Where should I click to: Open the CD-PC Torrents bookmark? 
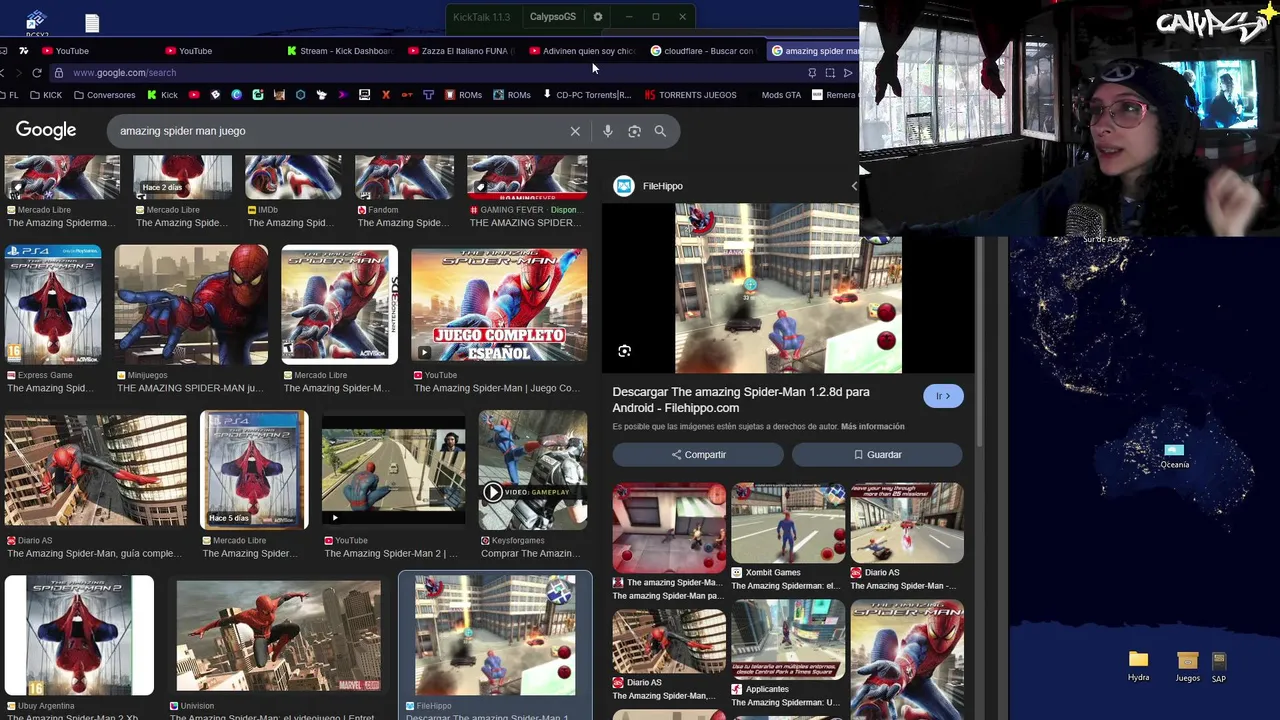(587, 95)
